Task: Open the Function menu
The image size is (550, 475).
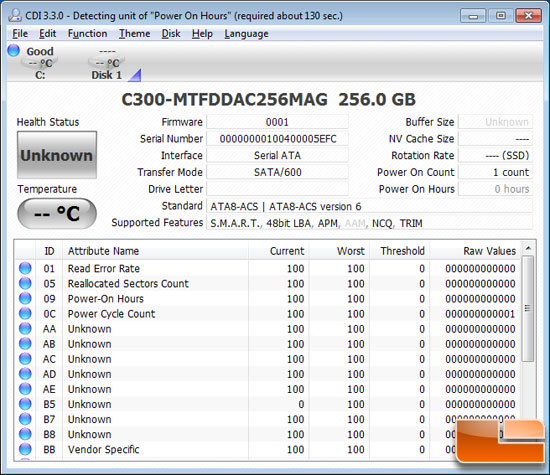Action: 87,34
